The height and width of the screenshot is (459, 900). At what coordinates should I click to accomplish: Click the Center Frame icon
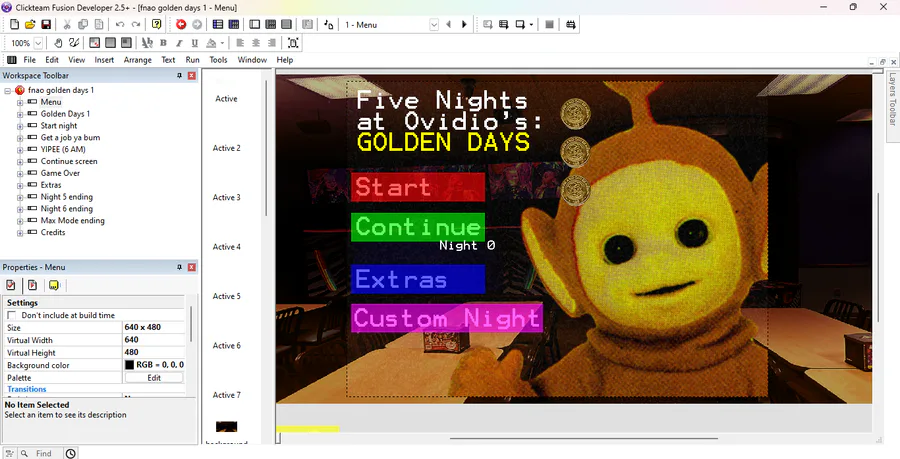coord(293,43)
